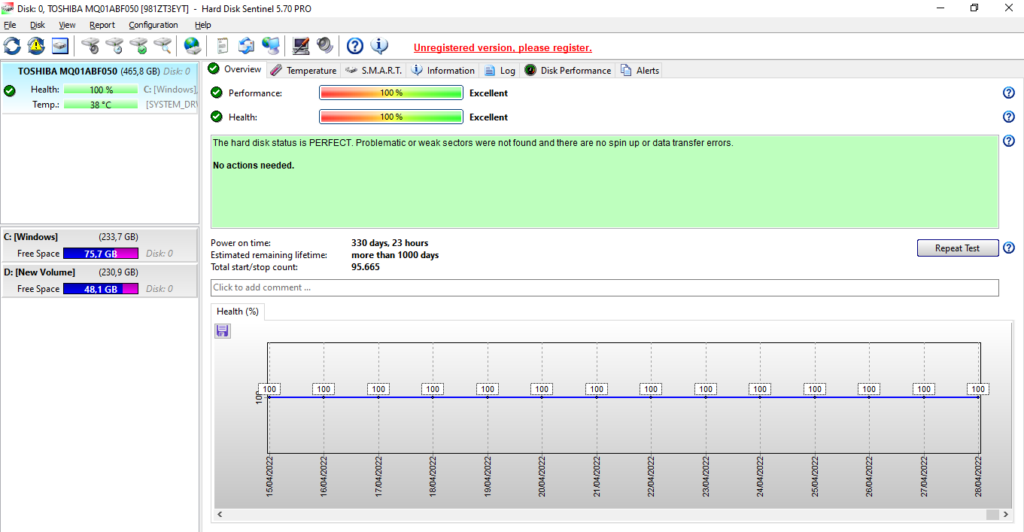Click the sidebar Temp. 38 °C bar
Viewport: 1024px width, 532px height.
[x=101, y=104]
